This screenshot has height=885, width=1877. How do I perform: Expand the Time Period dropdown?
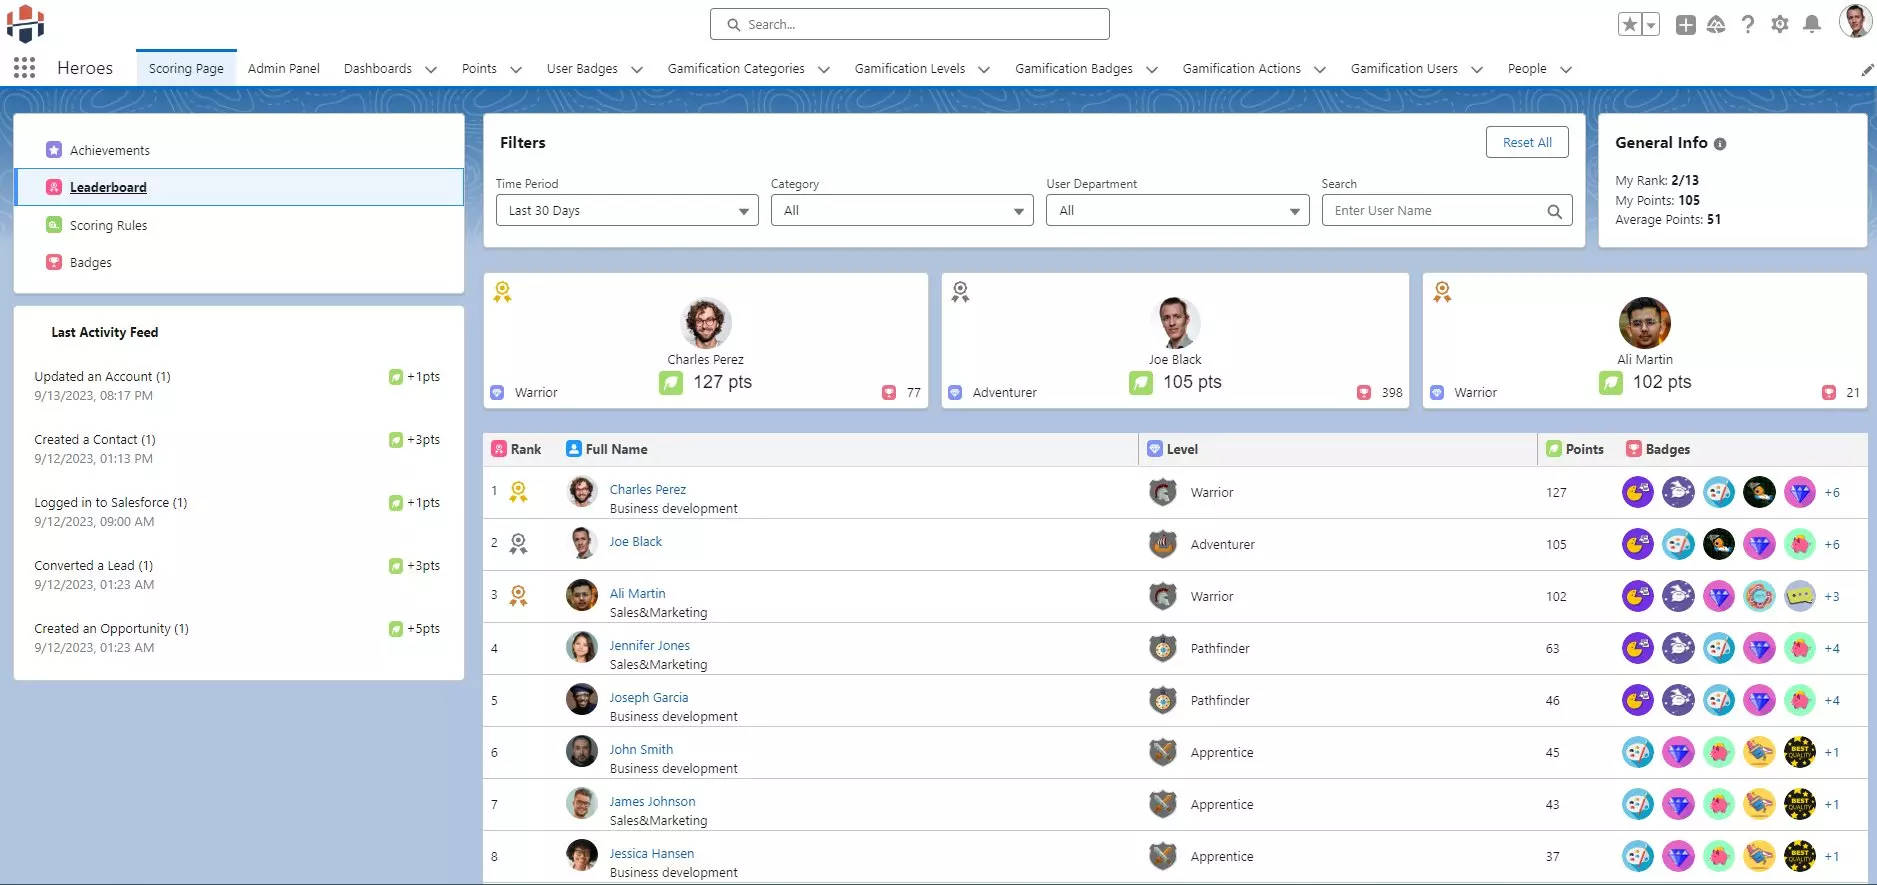pyautogui.click(x=627, y=210)
